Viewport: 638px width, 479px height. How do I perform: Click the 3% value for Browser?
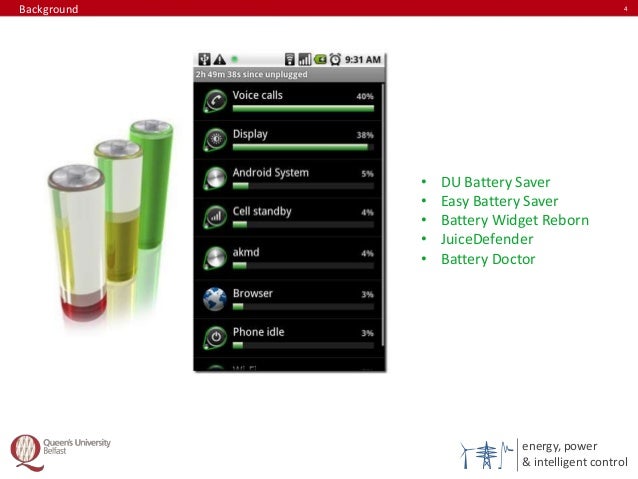pyautogui.click(x=367, y=294)
